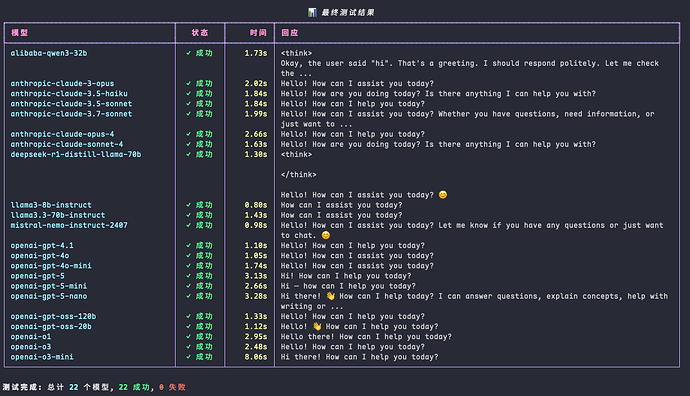Click the 'writing or ...' continuation line
690x396 pixels.
(x=312, y=306)
